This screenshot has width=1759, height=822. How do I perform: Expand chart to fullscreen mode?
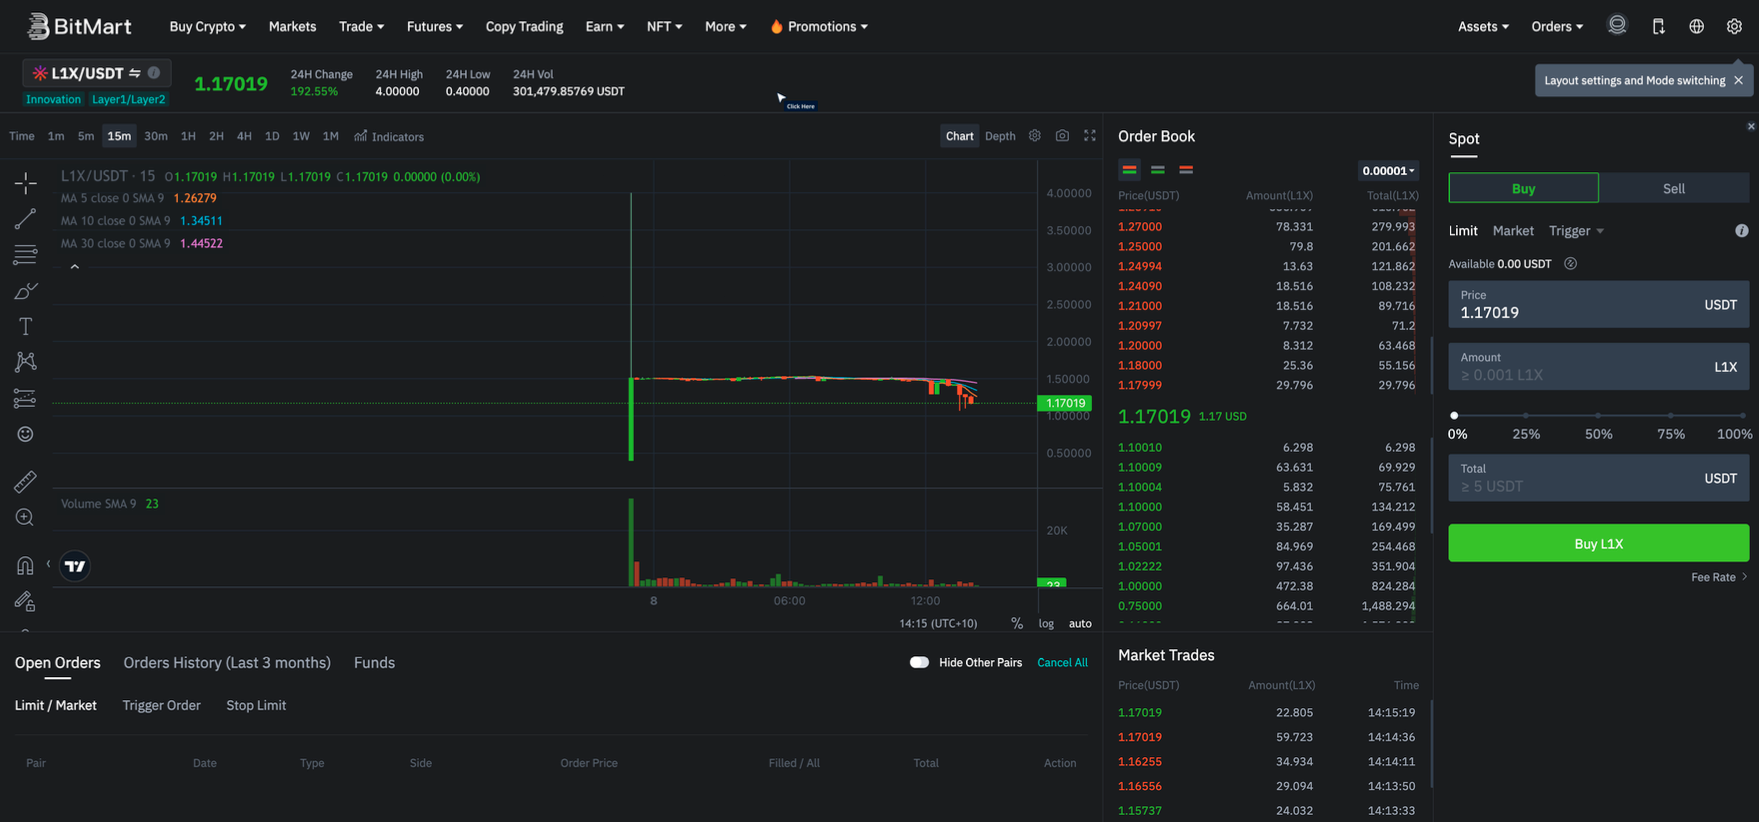(x=1090, y=136)
